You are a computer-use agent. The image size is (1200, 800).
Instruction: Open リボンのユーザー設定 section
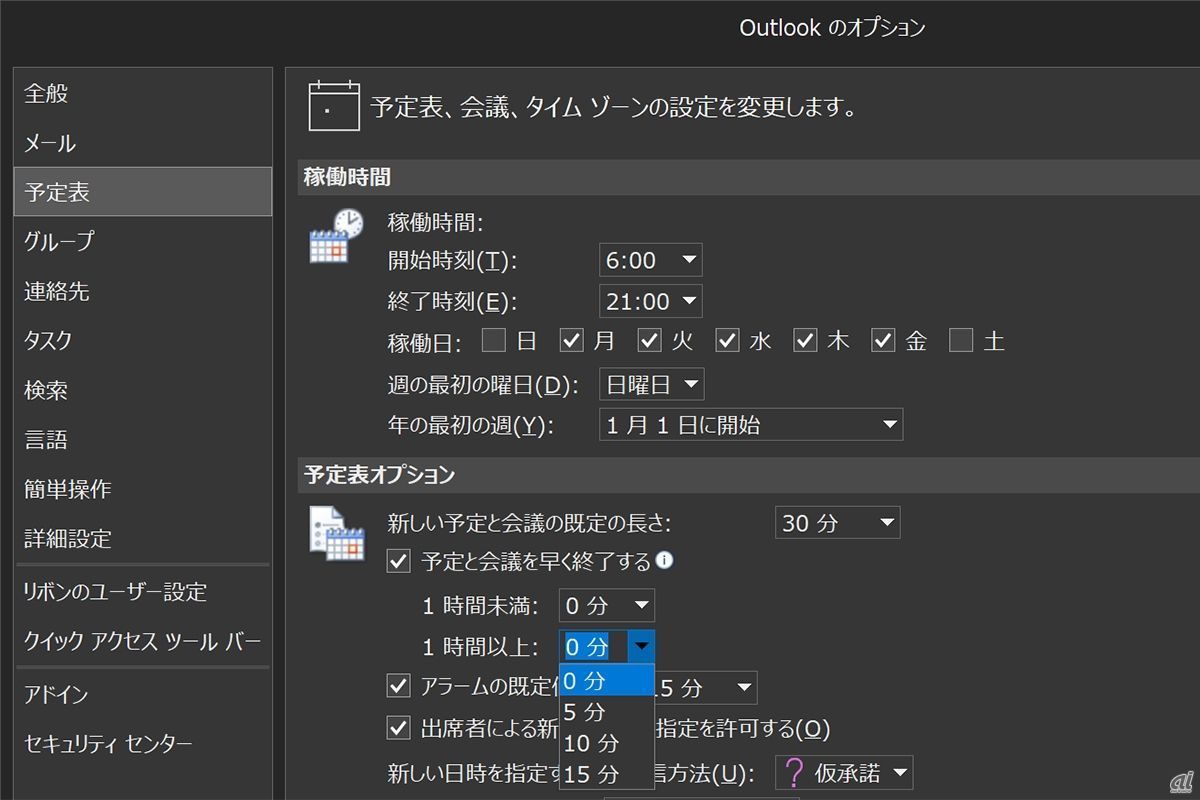[x=115, y=592]
